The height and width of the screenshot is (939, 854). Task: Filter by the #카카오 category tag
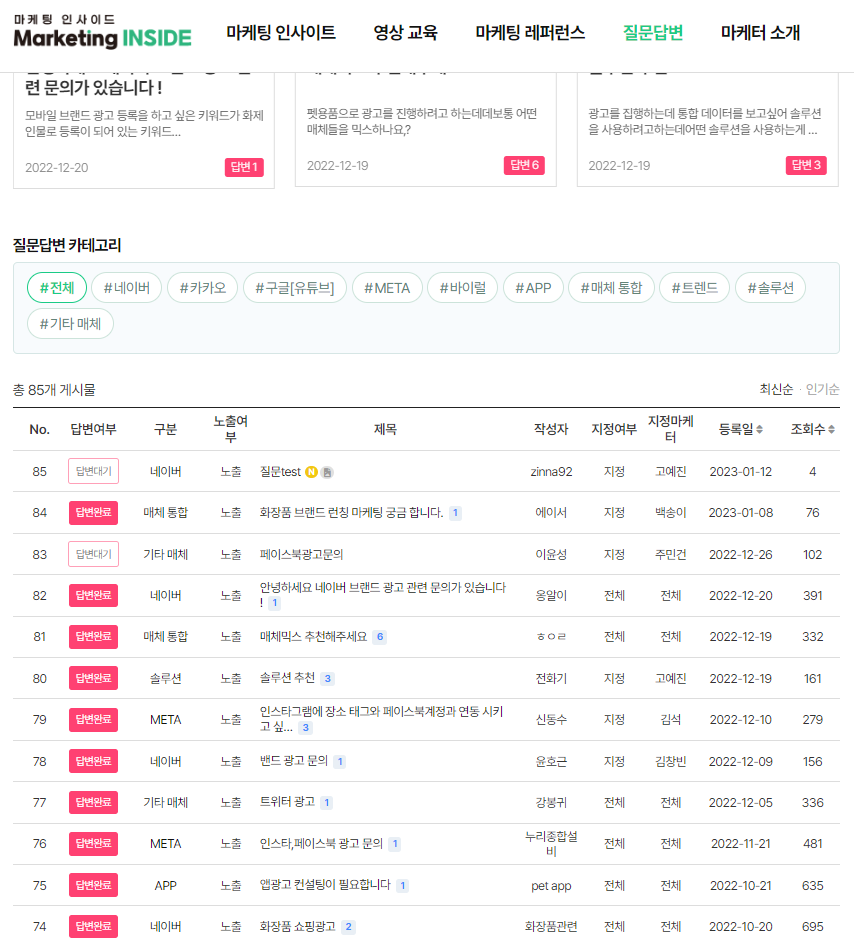pos(202,287)
